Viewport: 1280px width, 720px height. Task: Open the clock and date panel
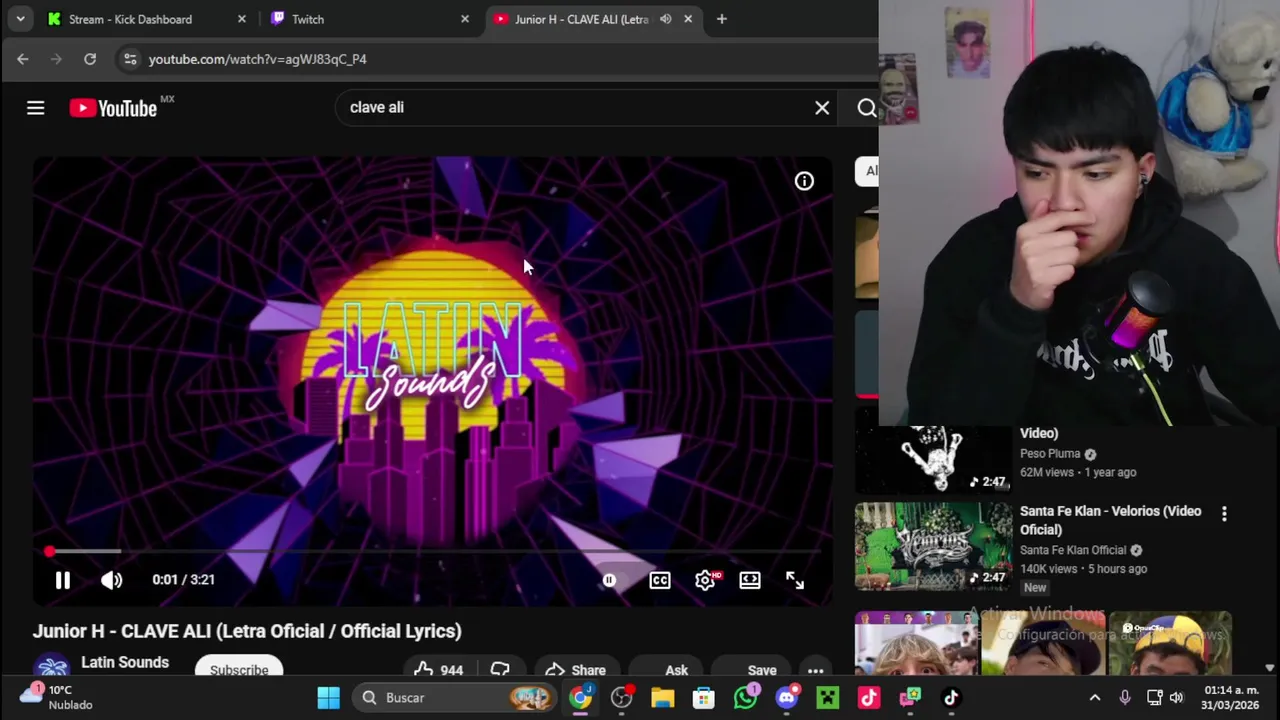click(1231, 698)
